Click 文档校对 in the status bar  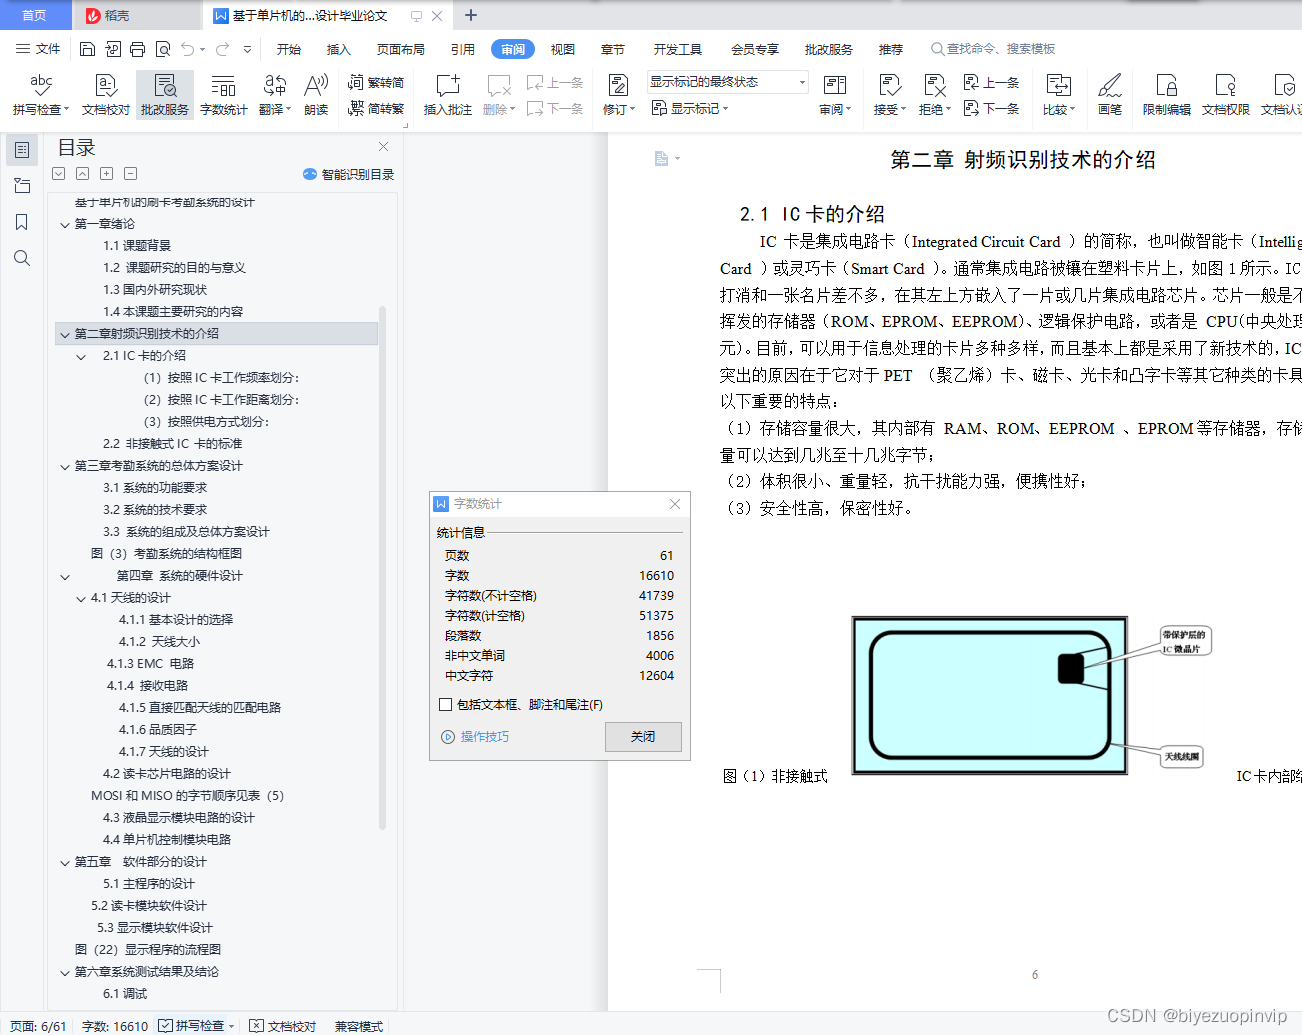click(x=283, y=1026)
